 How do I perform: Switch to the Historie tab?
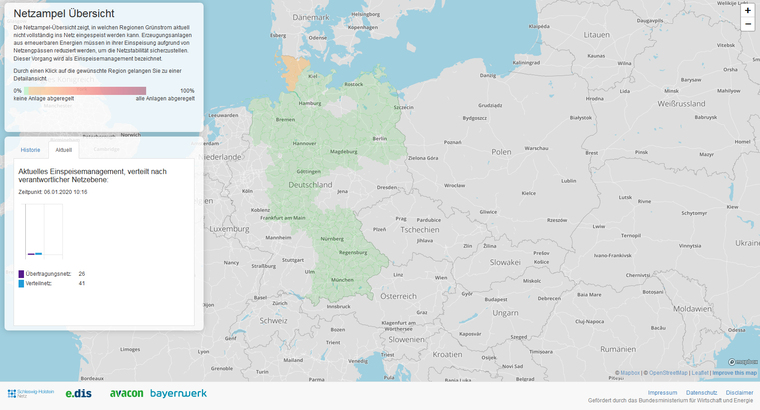click(31, 149)
